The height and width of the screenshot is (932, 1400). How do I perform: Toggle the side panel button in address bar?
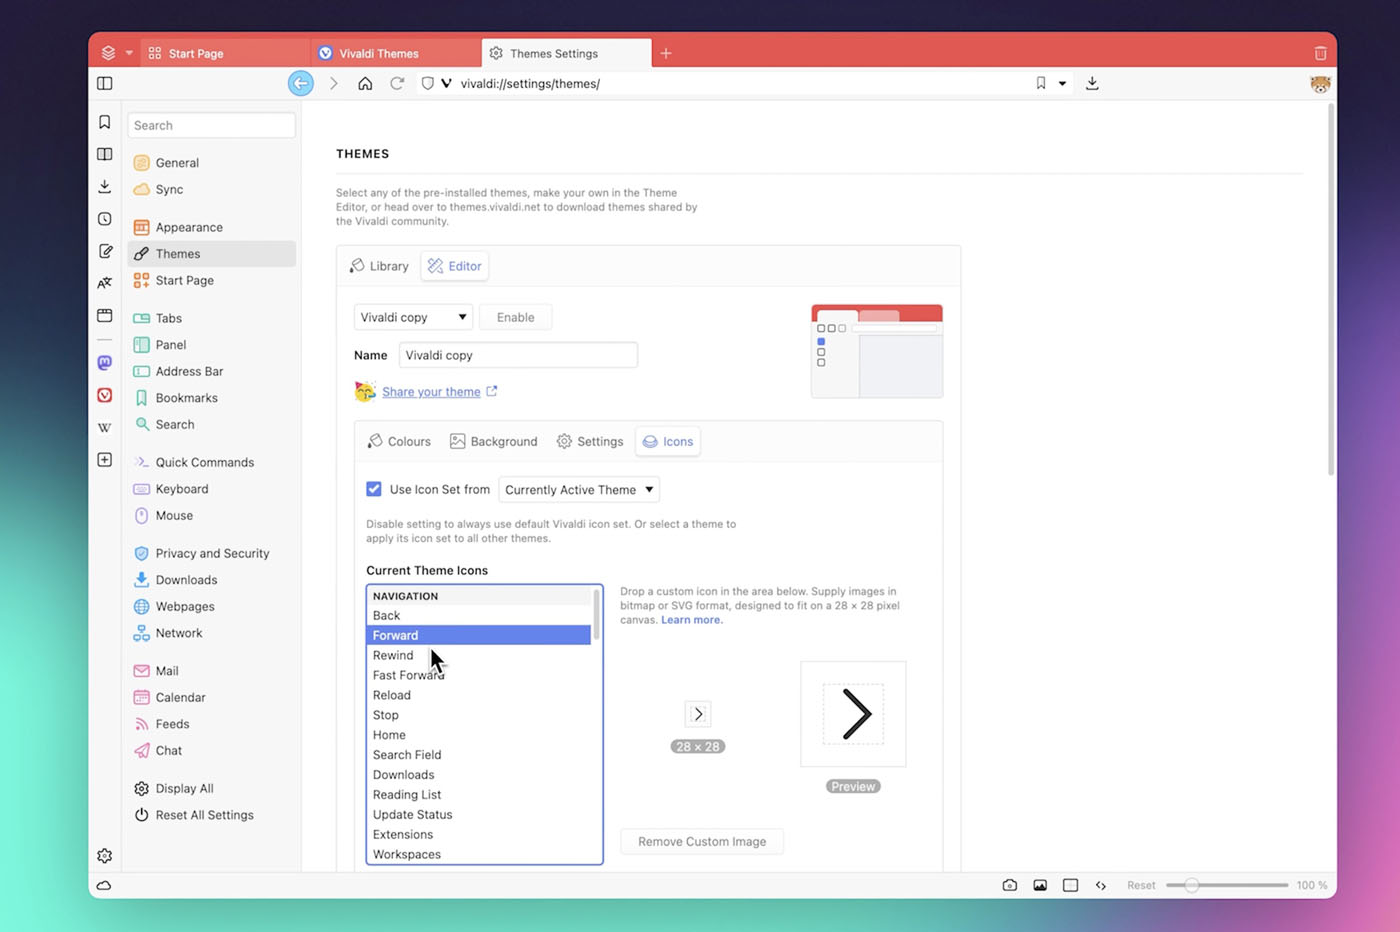point(105,84)
